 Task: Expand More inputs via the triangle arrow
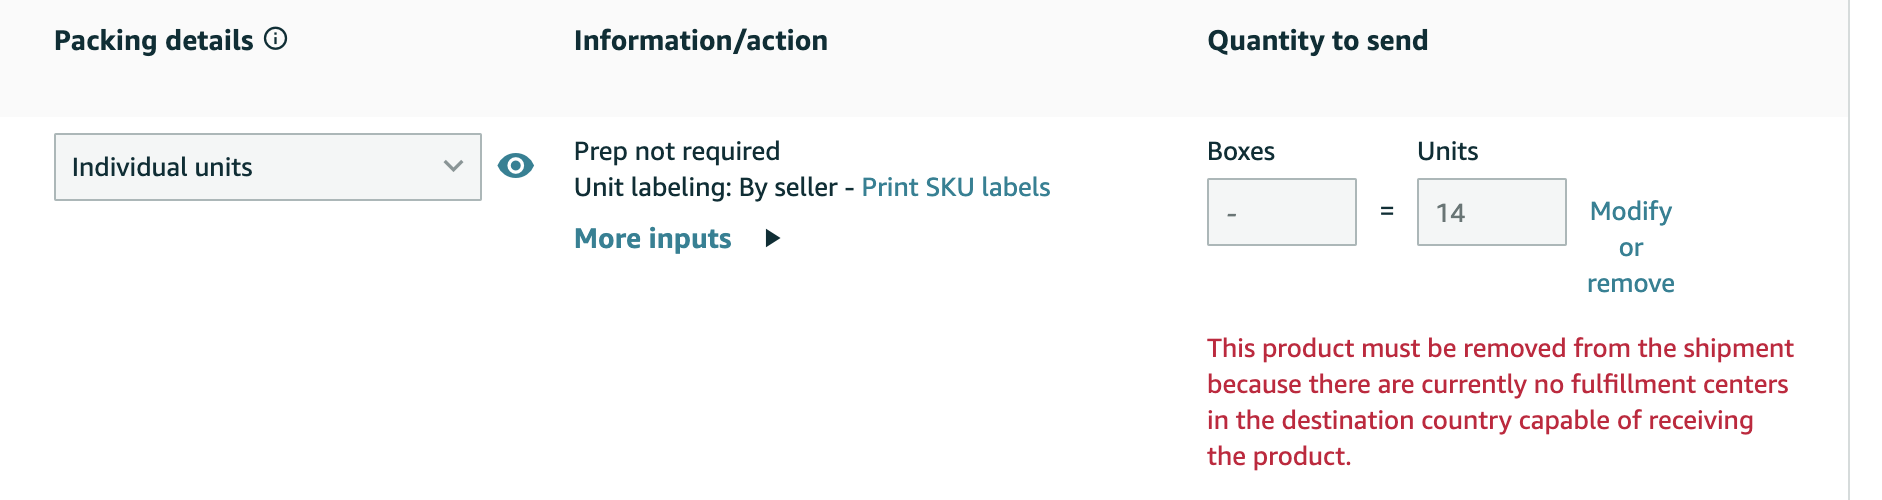pos(772,238)
